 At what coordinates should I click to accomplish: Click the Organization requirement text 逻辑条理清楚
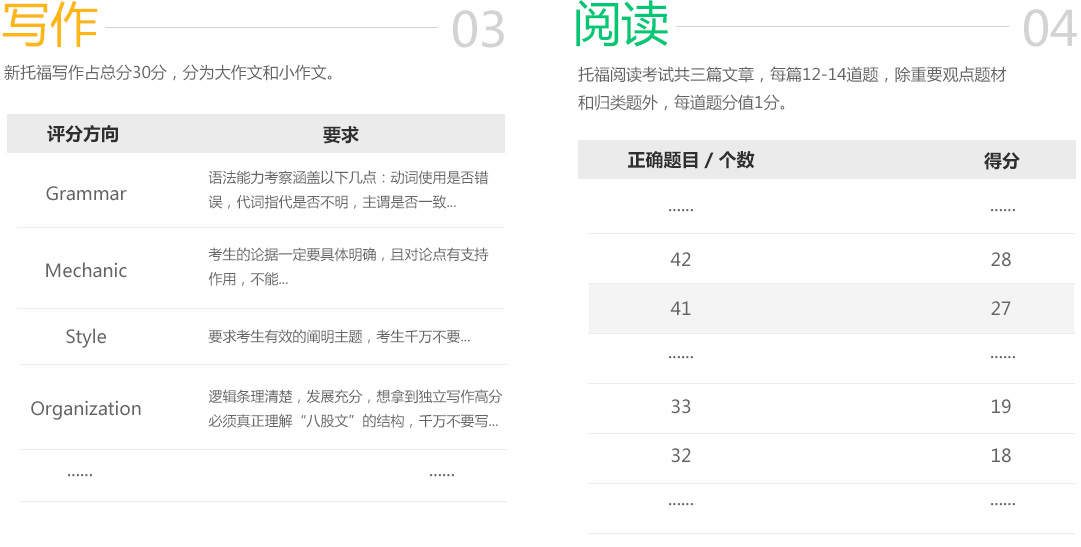pos(251,397)
